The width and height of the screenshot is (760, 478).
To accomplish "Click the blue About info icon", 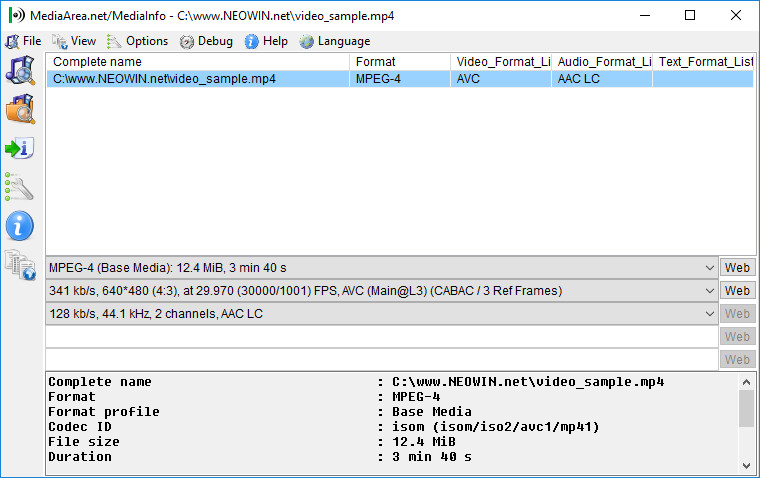I will 20,225.
